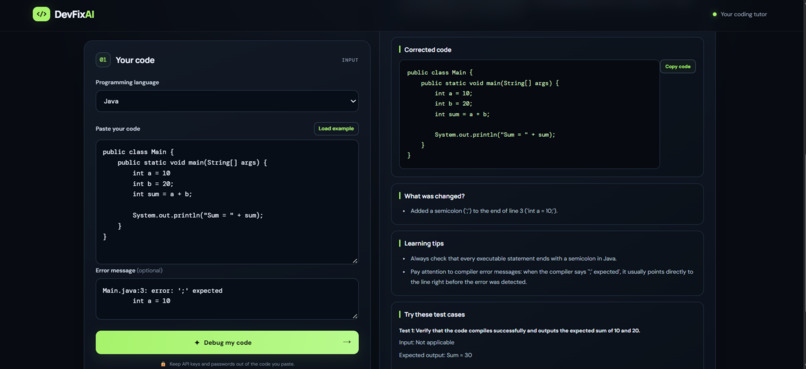The width and height of the screenshot is (806, 369).
Task: Click 'int a = 10;' in the corrected code
Action: tap(453, 94)
